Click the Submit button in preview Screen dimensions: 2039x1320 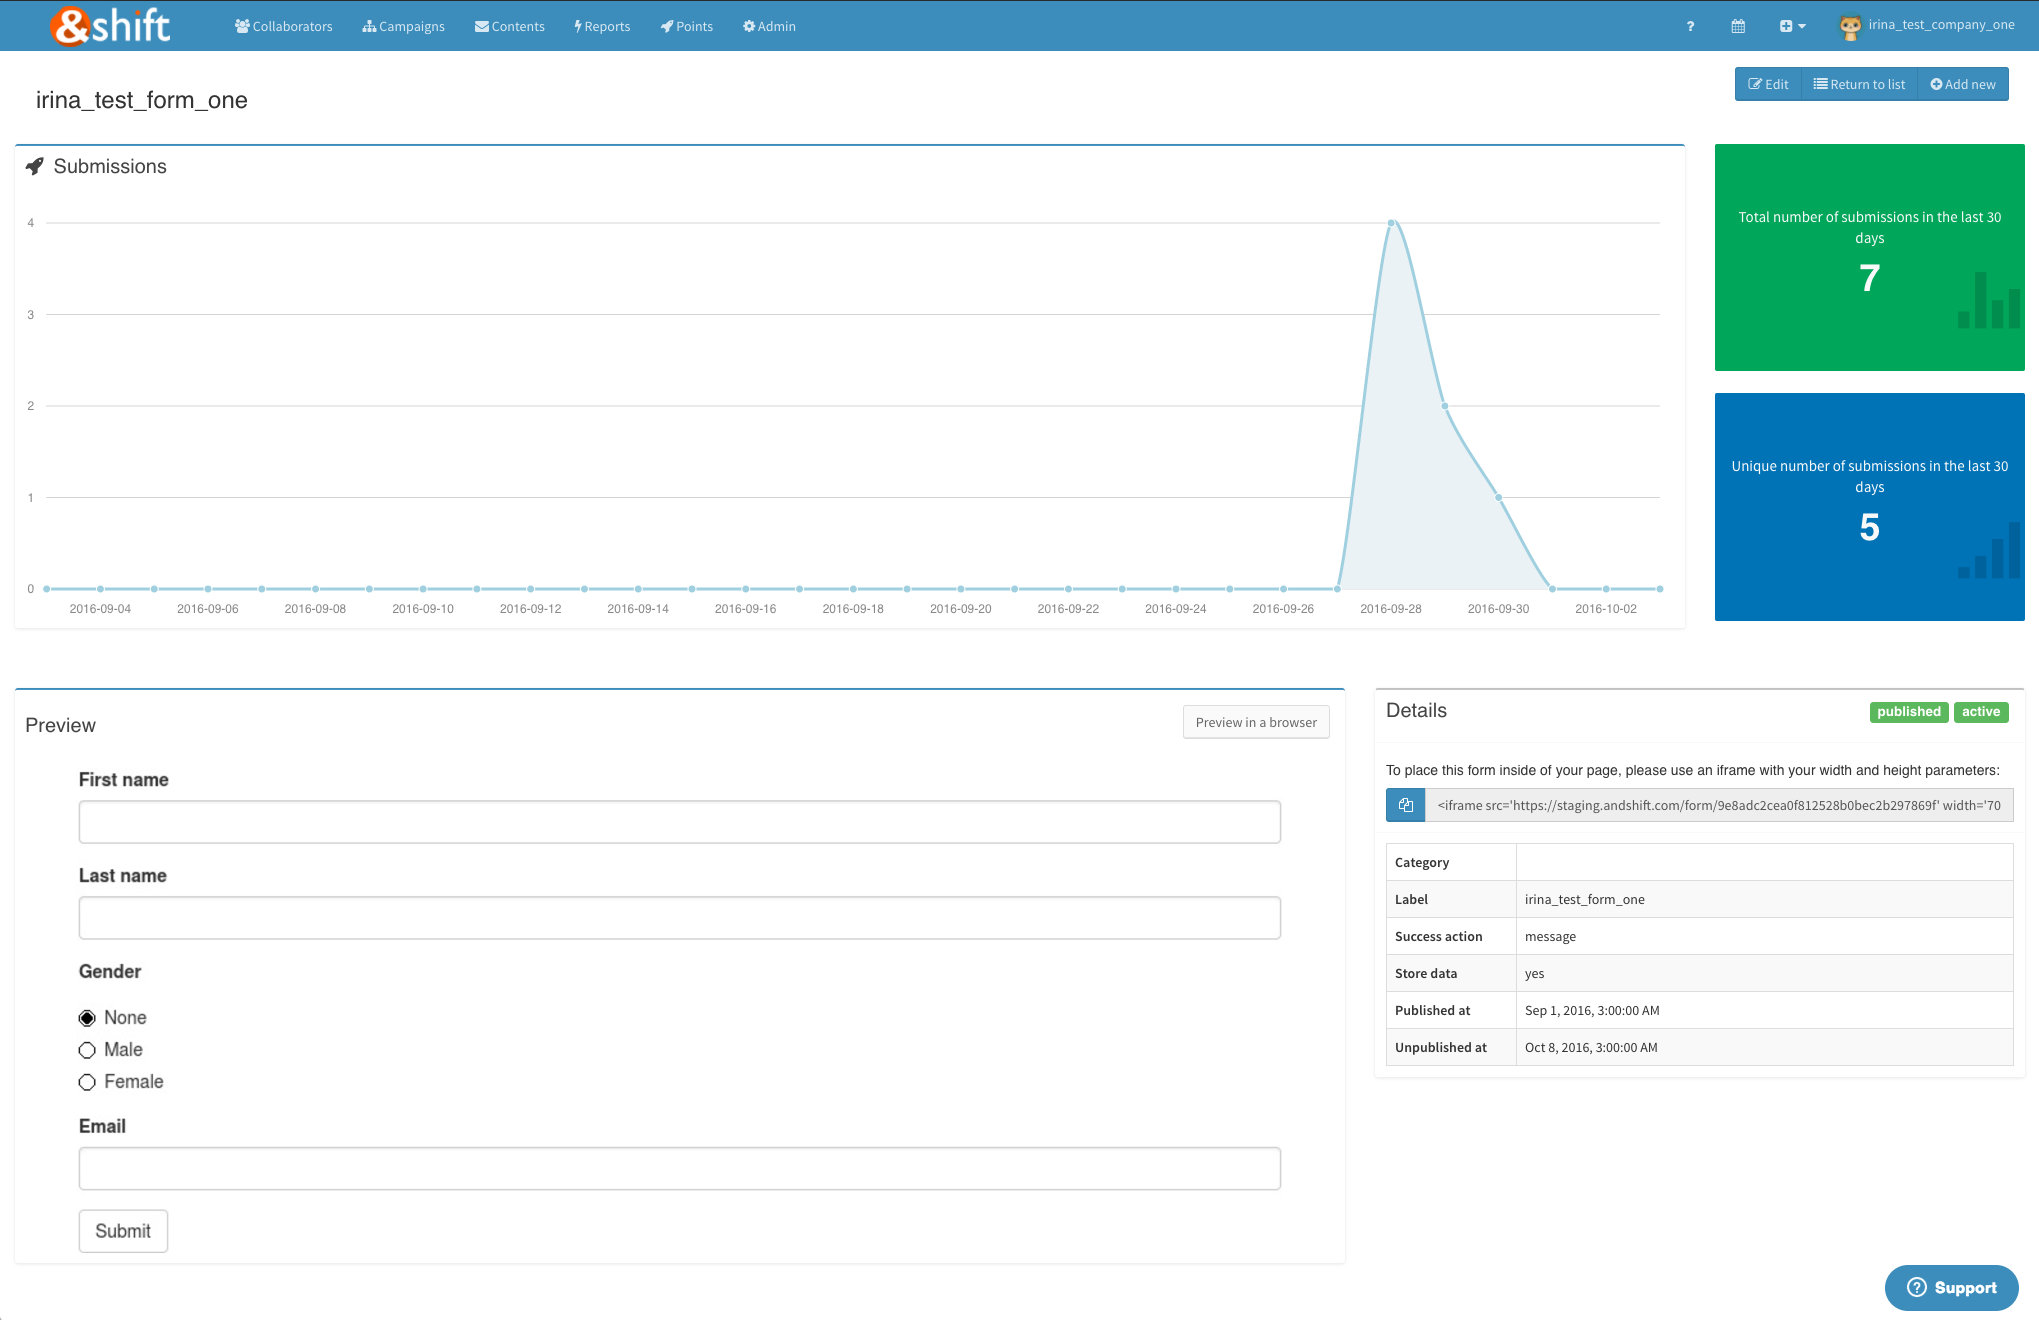click(123, 1231)
